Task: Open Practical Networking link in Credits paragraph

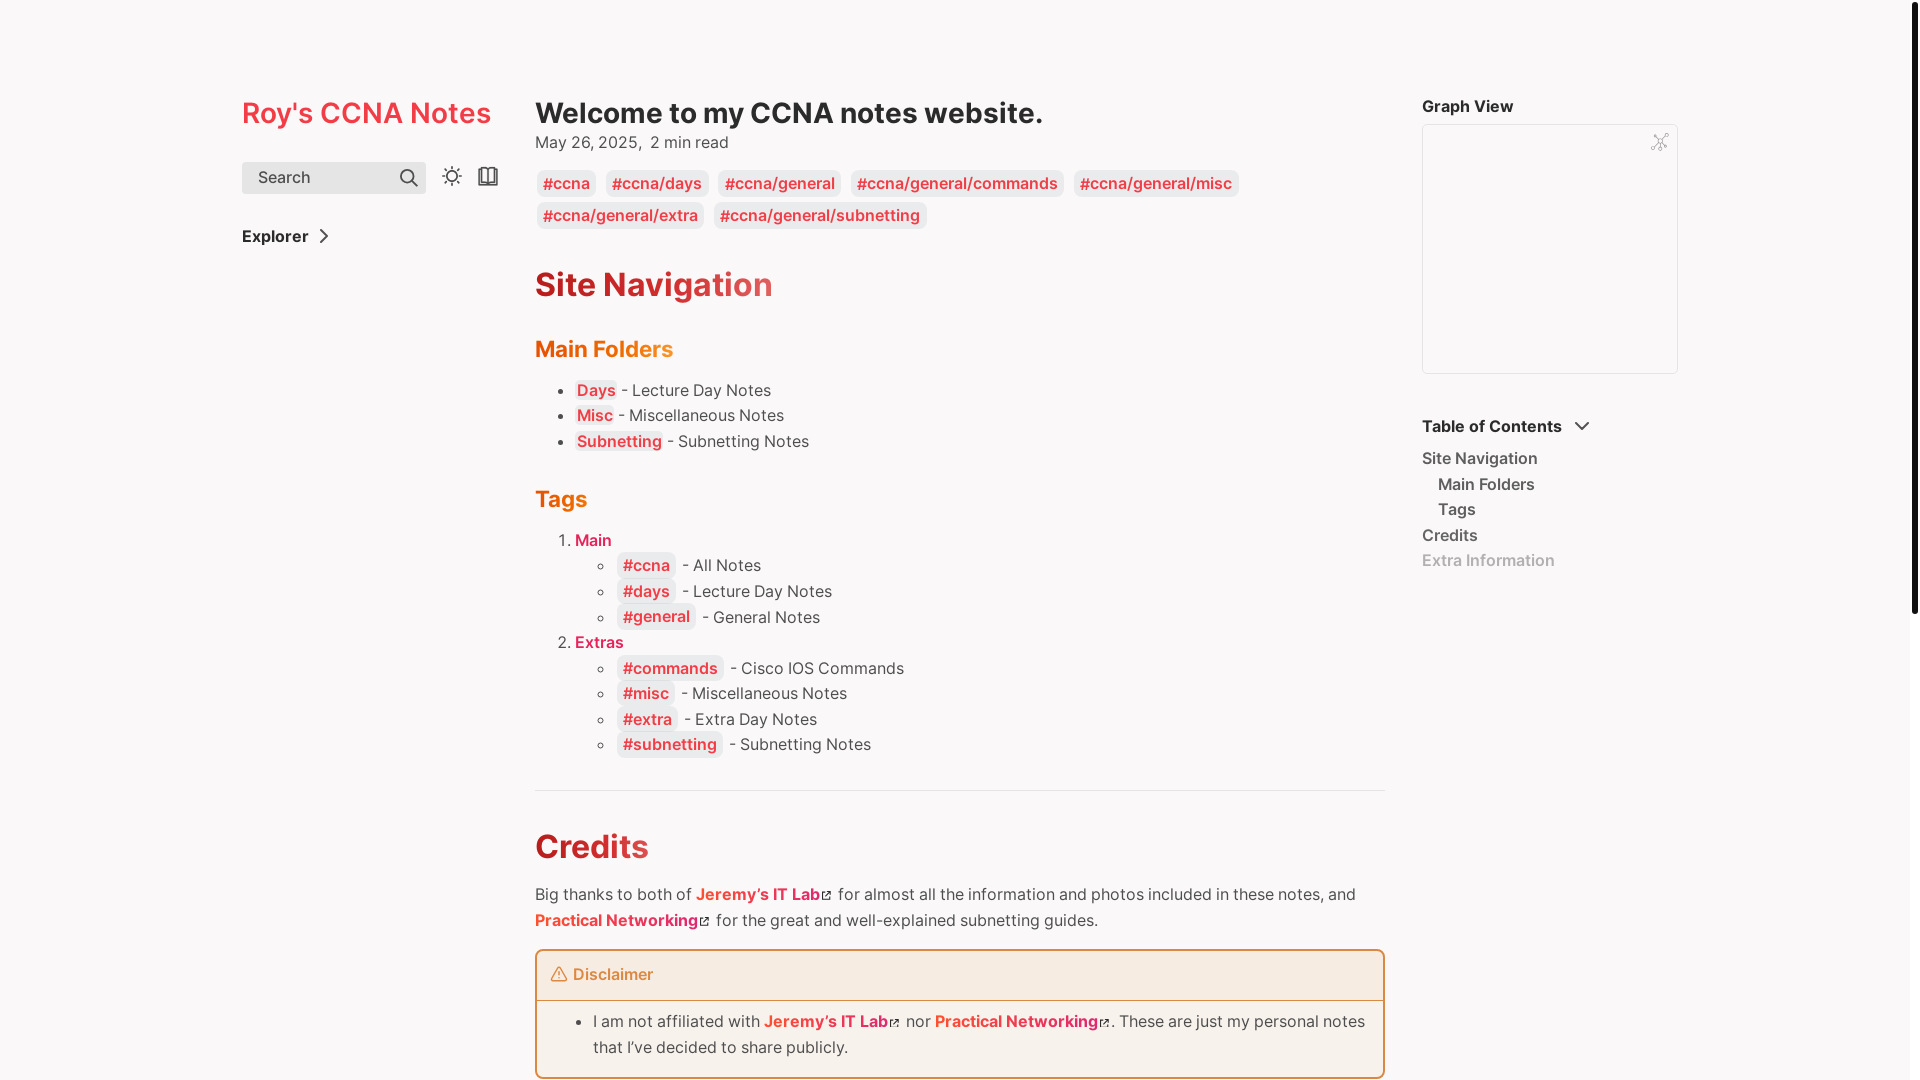Action: (622, 920)
